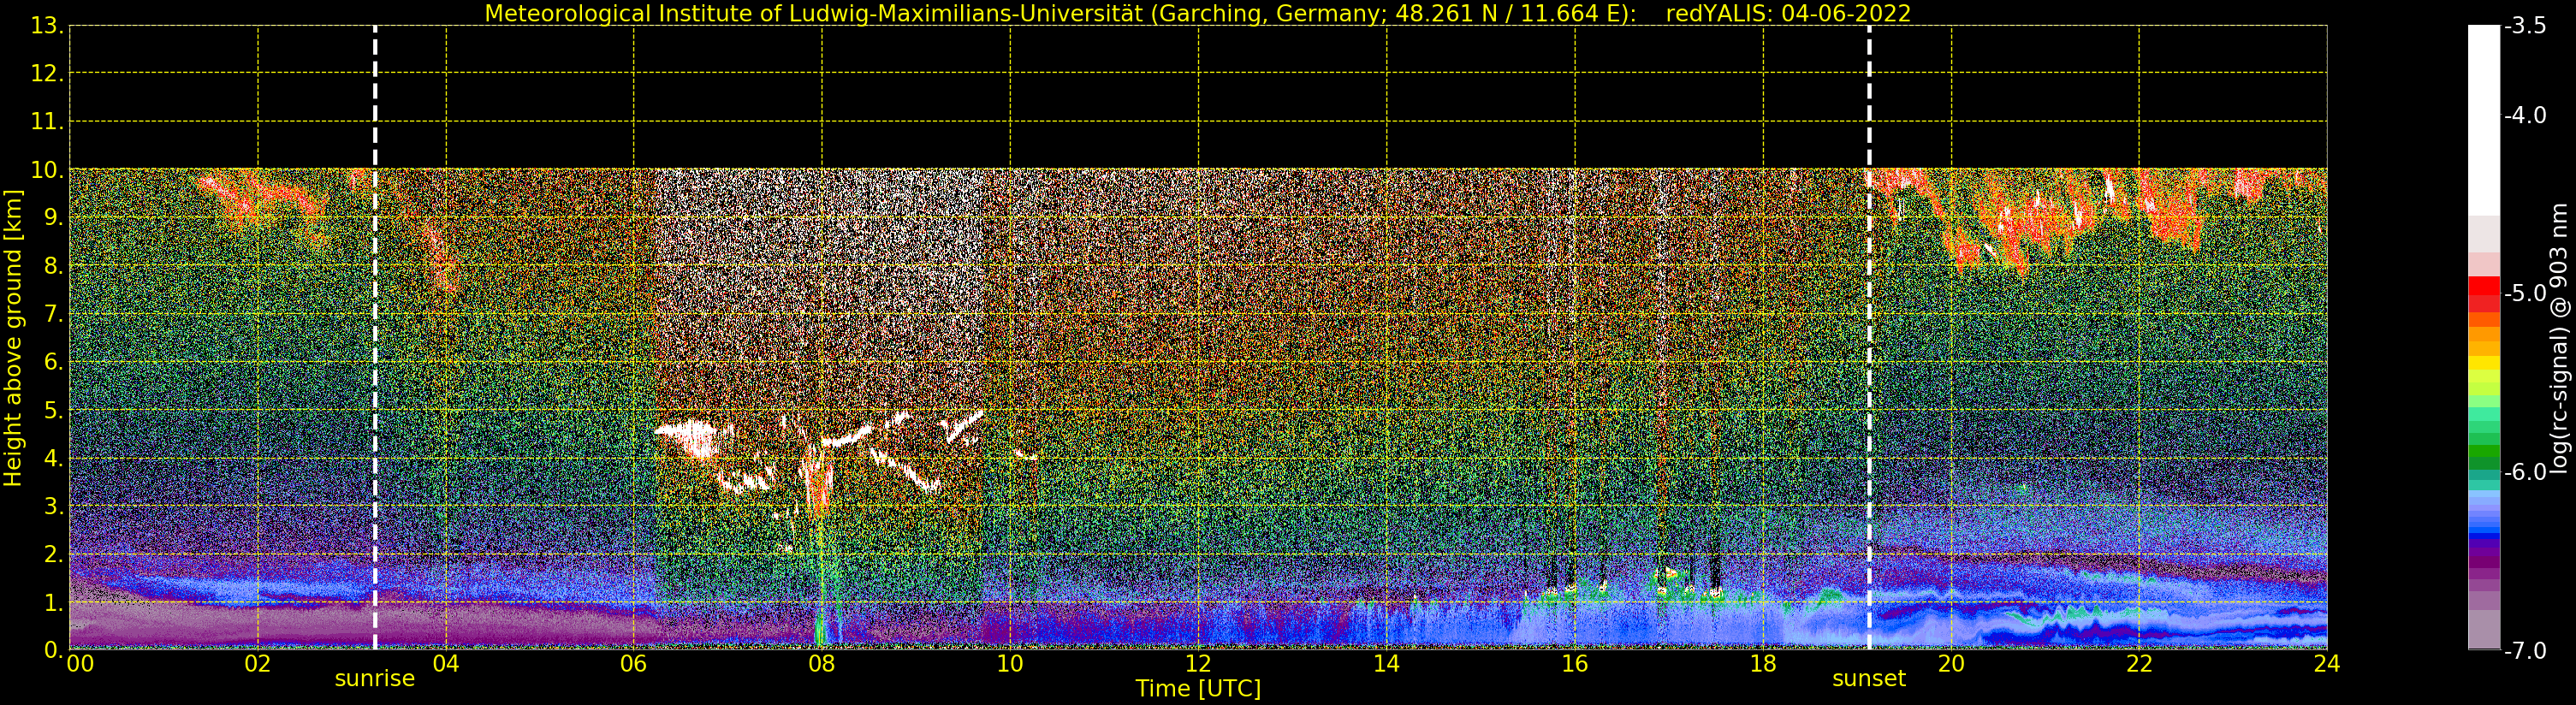Click the '10.' tick on the height axis

47,170
